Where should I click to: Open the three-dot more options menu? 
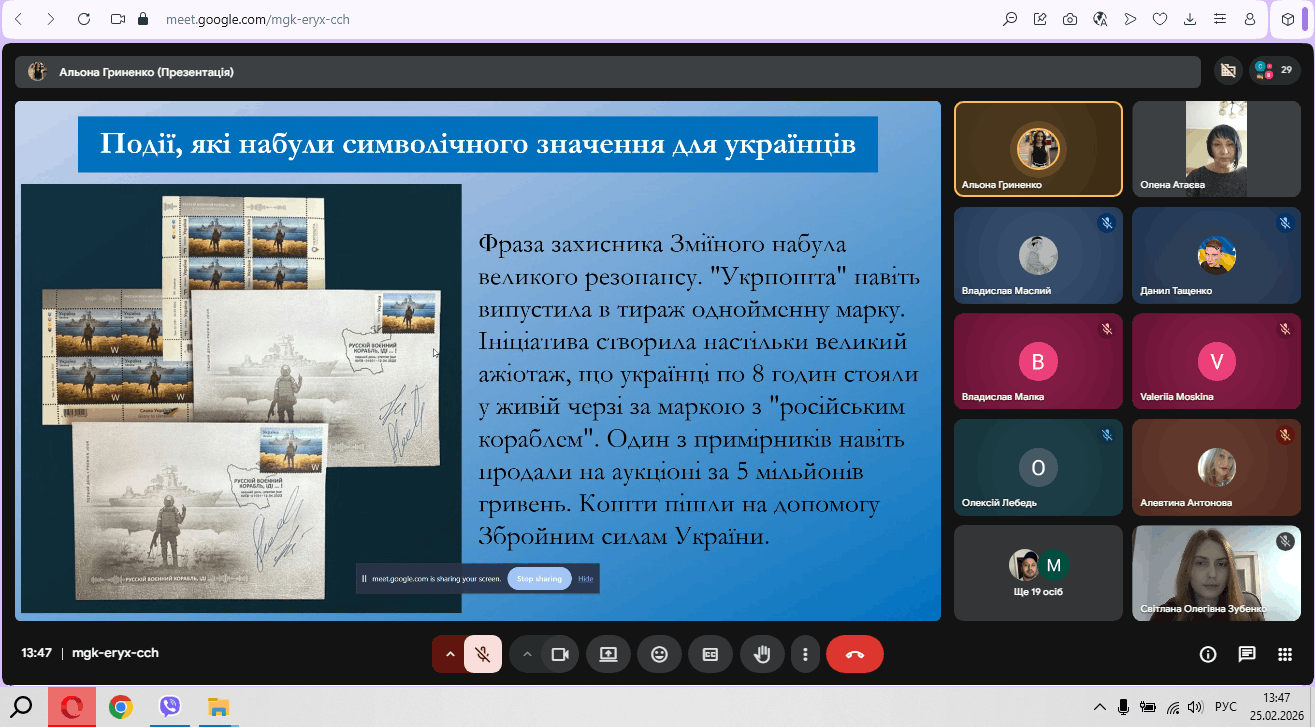point(805,654)
